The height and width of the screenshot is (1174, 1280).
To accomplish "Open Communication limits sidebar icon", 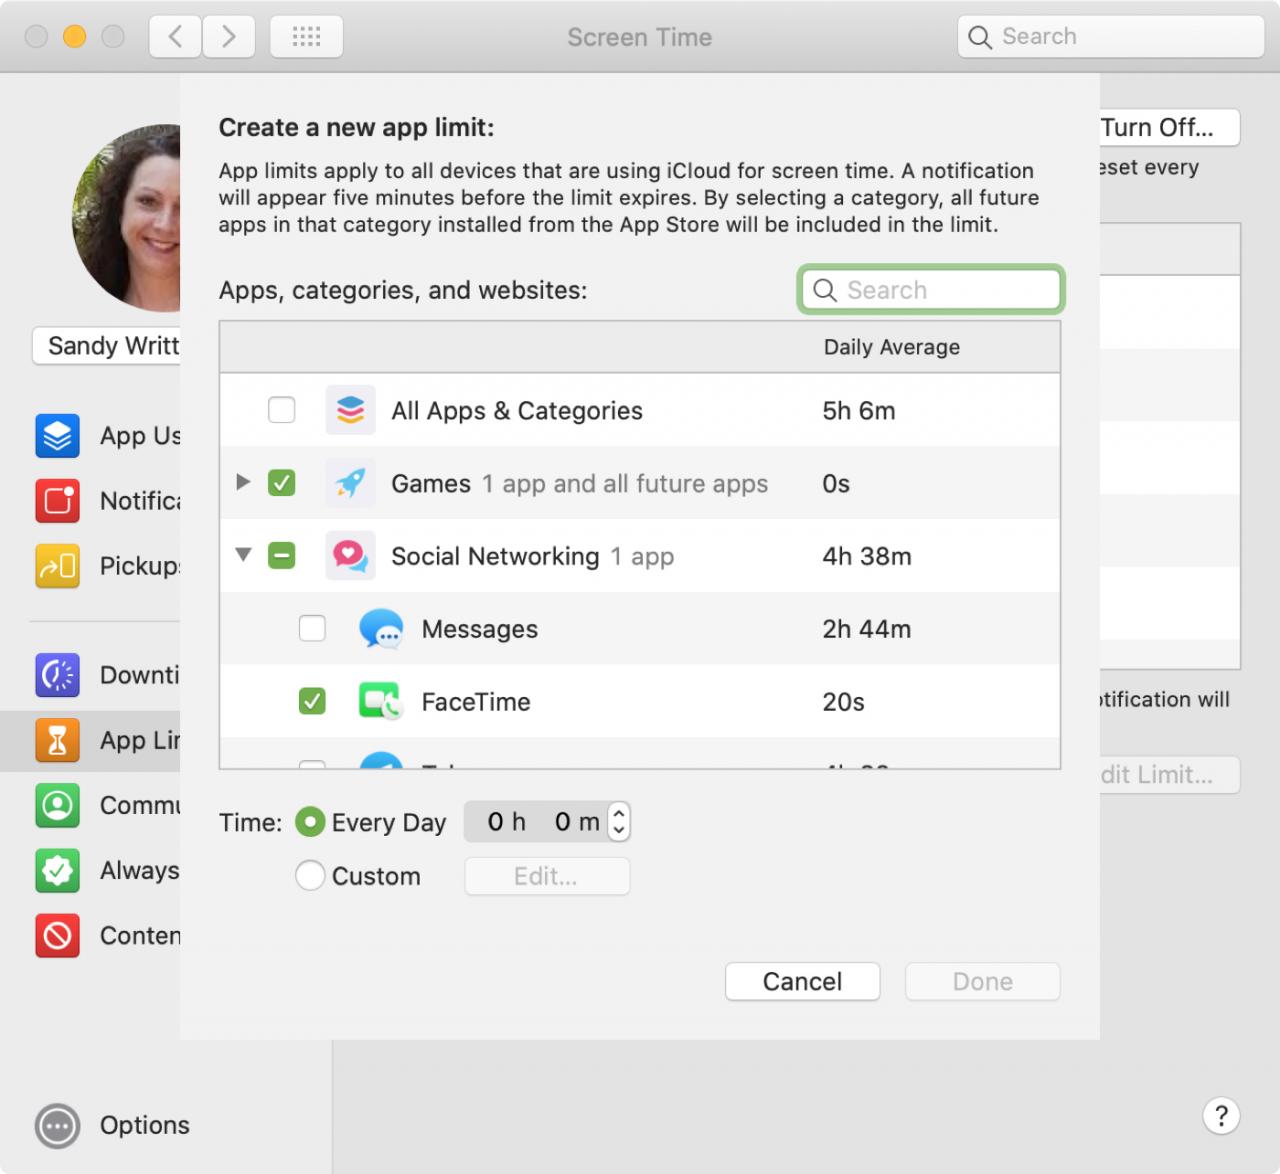I will point(57,805).
